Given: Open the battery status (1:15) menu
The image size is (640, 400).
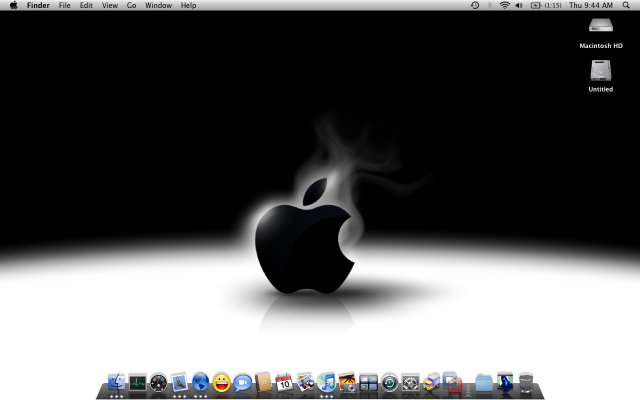Looking at the screenshot, I should [x=546, y=5].
